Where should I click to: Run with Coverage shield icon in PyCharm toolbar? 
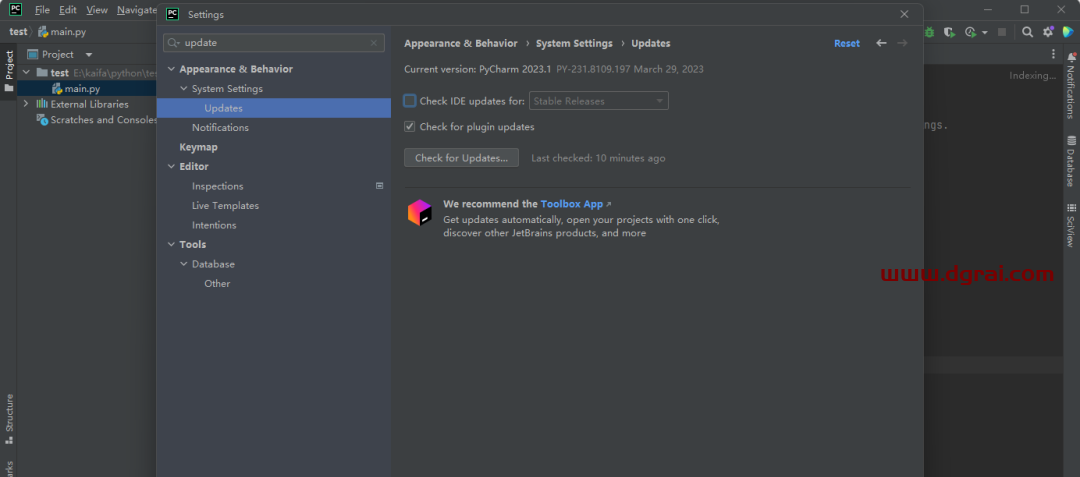tap(949, 32)
